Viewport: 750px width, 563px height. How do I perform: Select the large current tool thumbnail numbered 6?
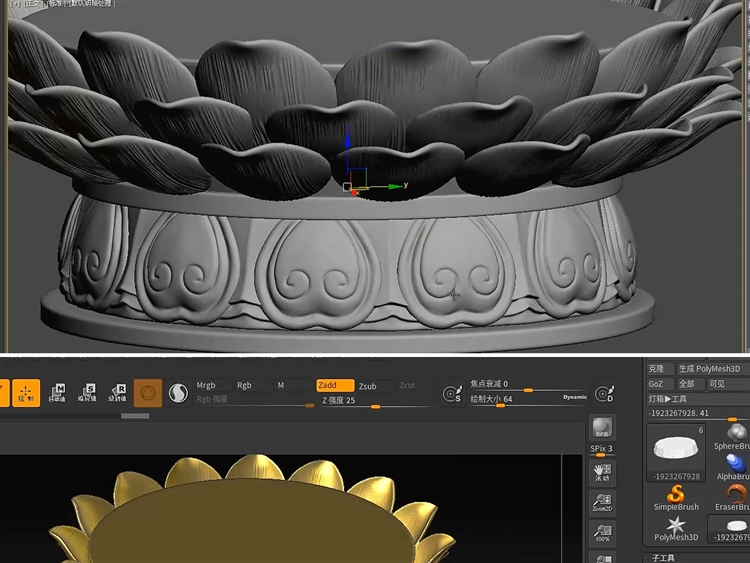(676, 453)
